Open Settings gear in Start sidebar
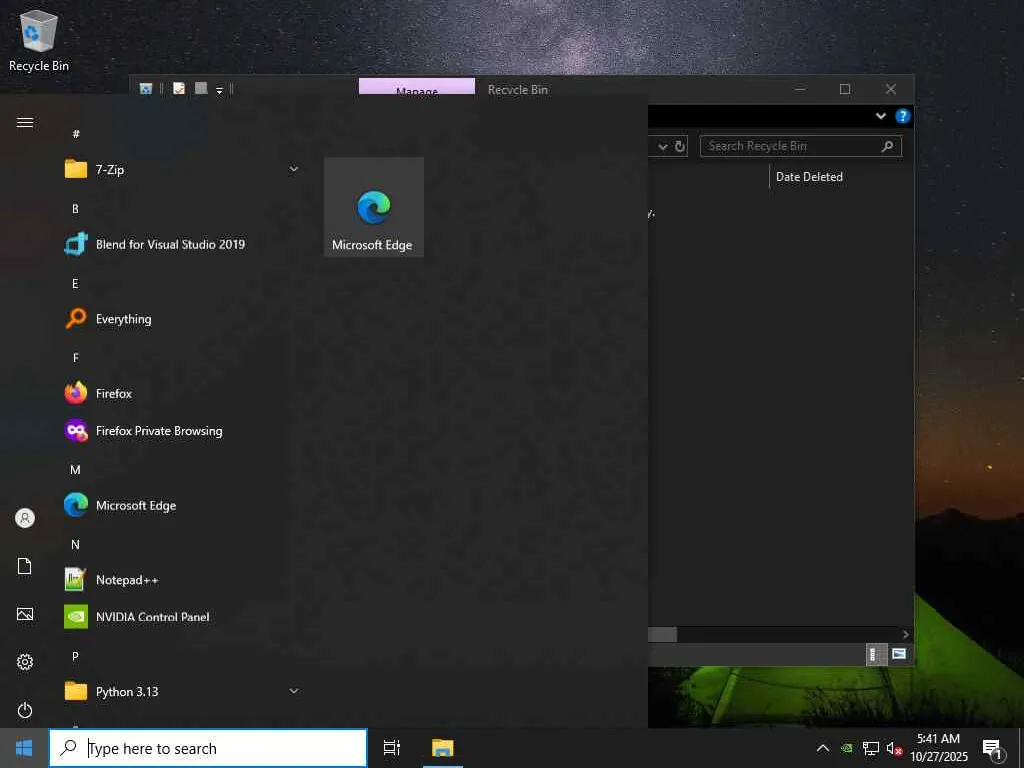 [25, 662]
